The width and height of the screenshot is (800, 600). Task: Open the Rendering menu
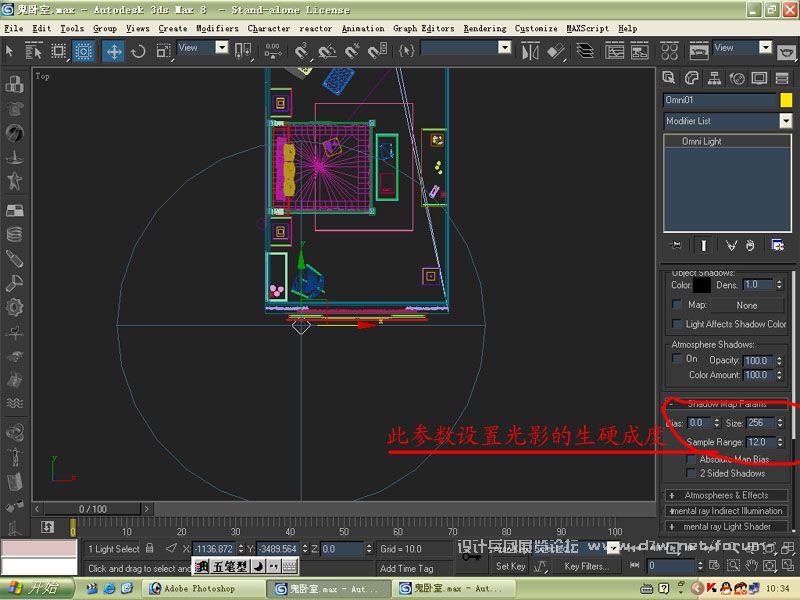tap(485, 29)
